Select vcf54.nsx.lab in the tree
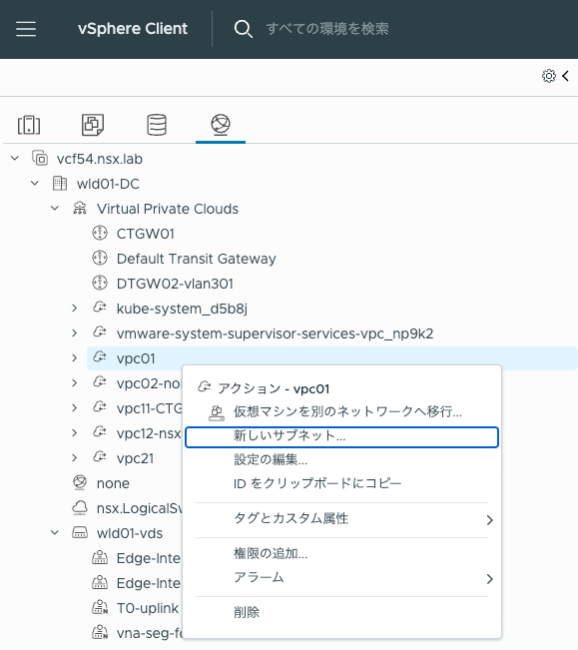Image resolution: width=578 pixels, height=650 pixels. pos(100,159)
